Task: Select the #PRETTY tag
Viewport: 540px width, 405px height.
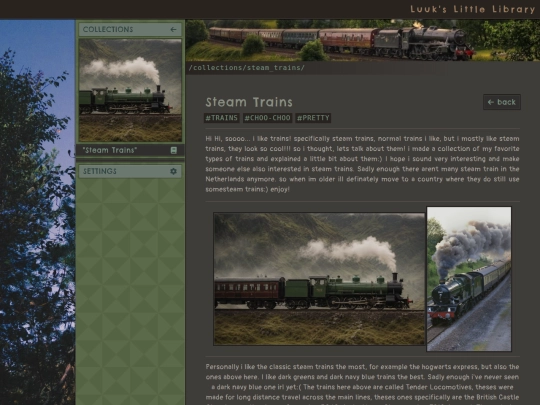Action: [x=313, y=118]
